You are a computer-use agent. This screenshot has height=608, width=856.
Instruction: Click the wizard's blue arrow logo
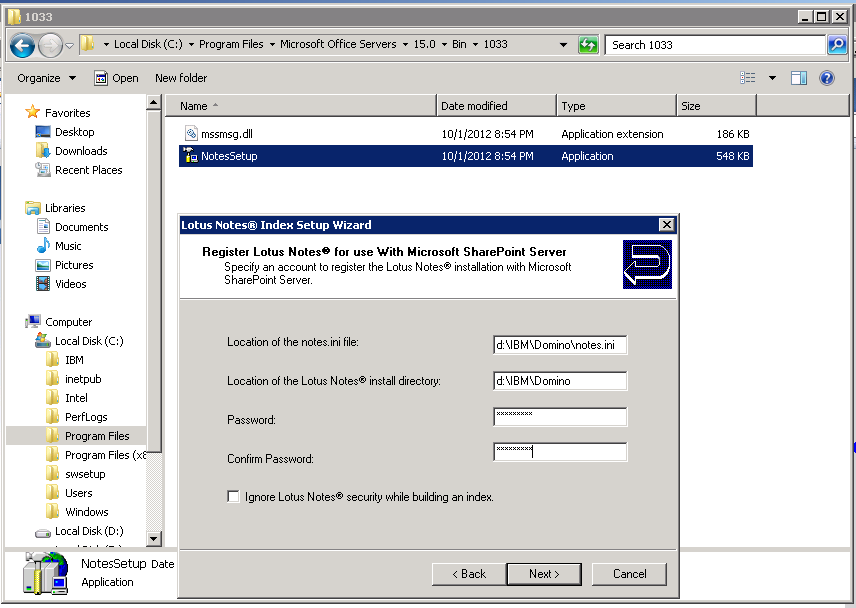(647, 265)
